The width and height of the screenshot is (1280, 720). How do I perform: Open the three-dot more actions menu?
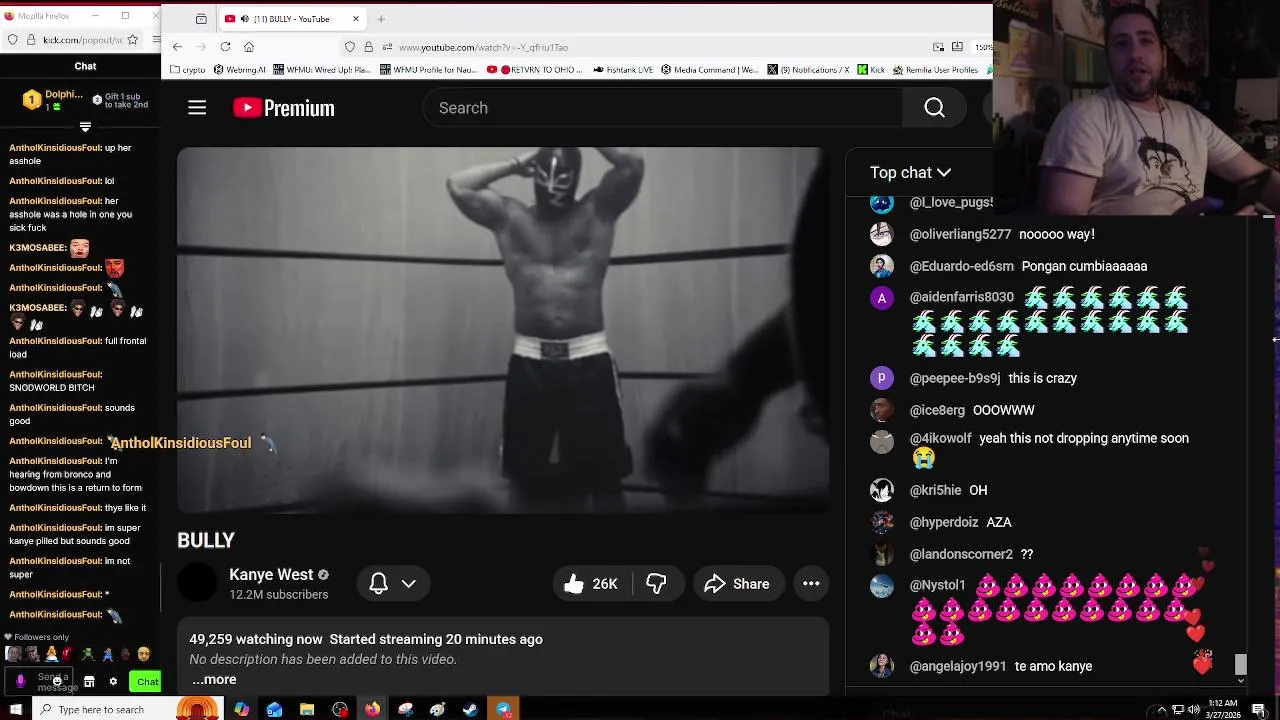tap(811, 584)
